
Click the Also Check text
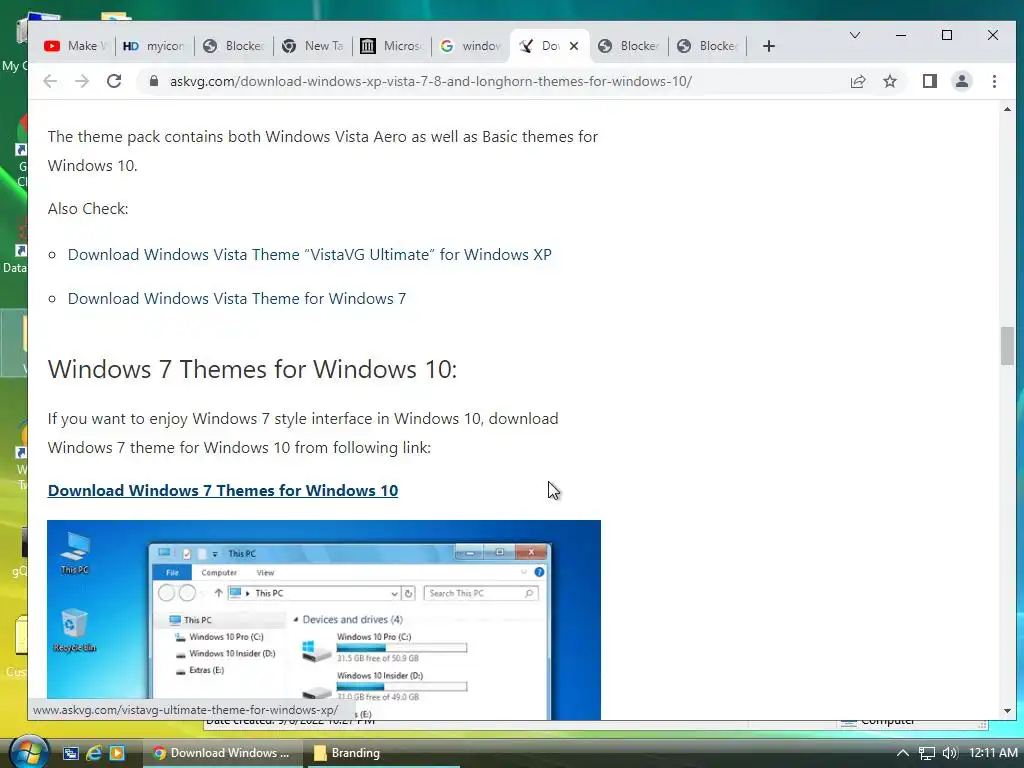tap(88, 209)
